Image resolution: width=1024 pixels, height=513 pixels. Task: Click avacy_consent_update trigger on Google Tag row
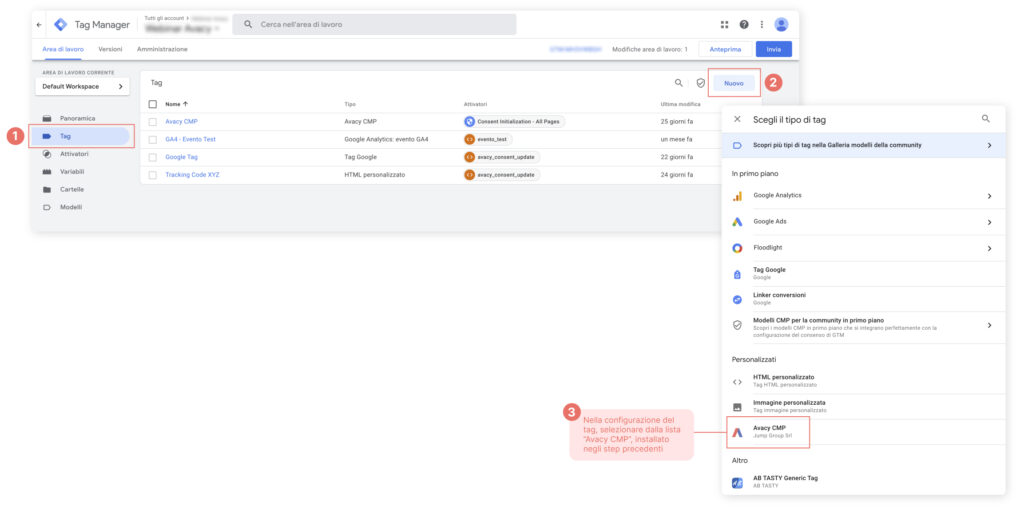point(502,157)
